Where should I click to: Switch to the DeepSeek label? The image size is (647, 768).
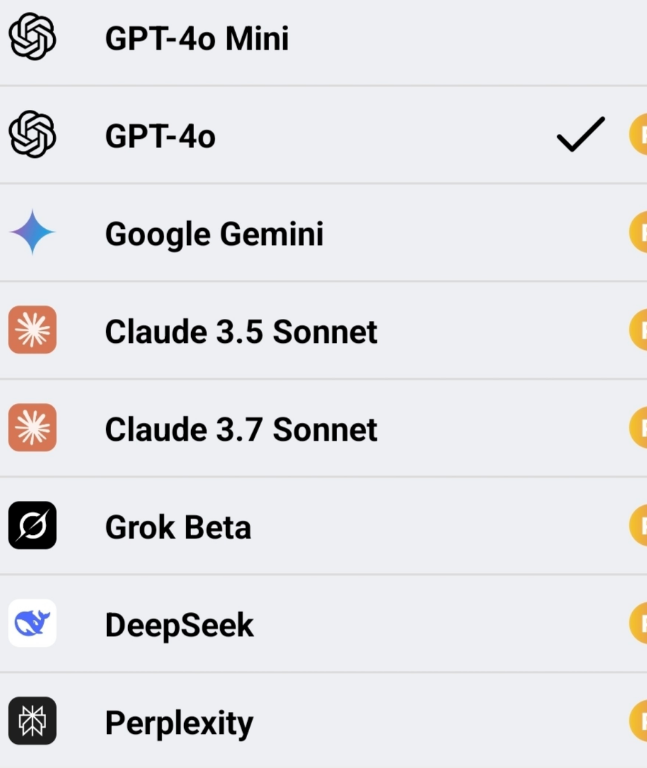point(179,625)
